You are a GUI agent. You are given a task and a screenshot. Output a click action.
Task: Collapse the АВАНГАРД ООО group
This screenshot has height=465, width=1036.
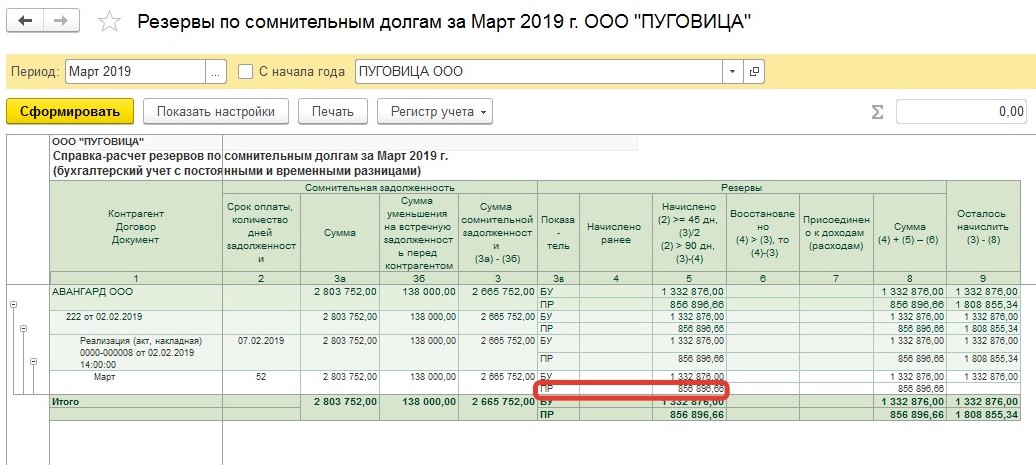click(x=13, y=303)
